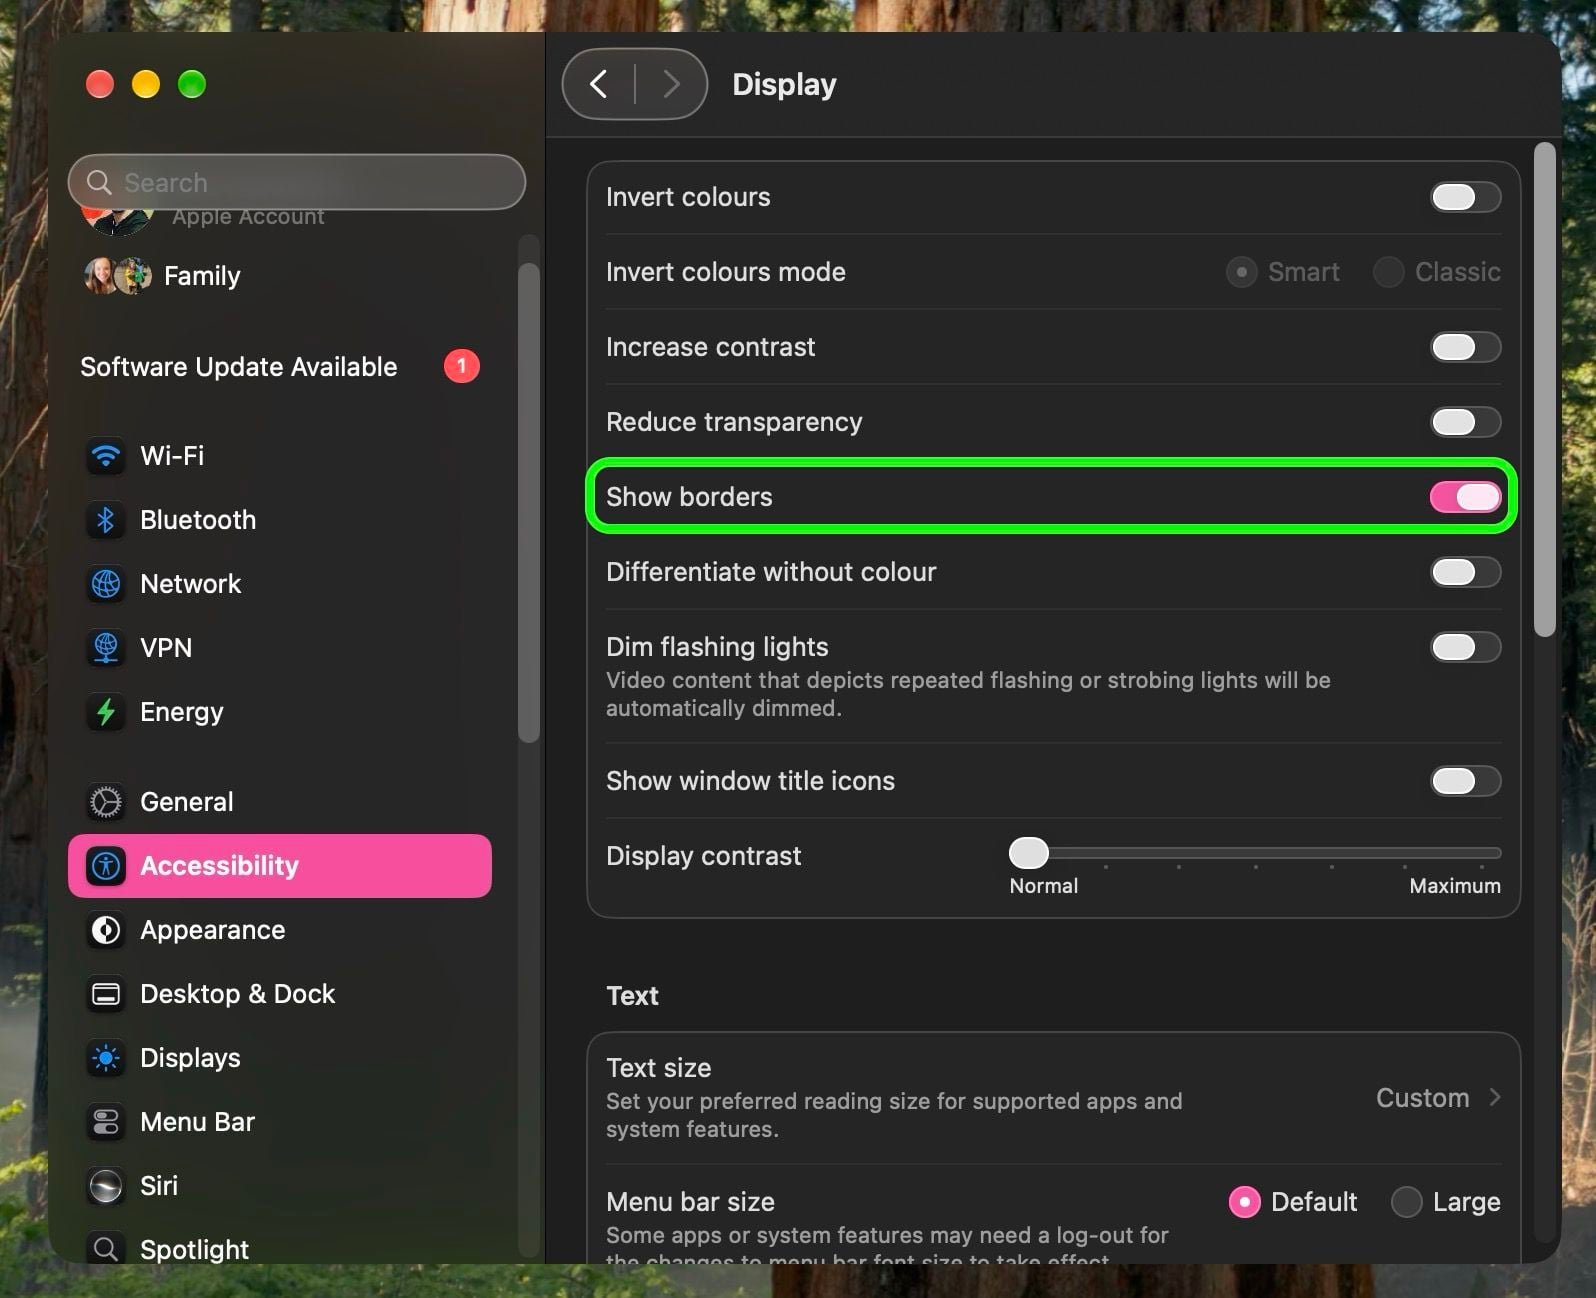This screenshot has height=1298, width=1596.
Task: Open Siri settings icon
Action: click(x=106, y=1186)
